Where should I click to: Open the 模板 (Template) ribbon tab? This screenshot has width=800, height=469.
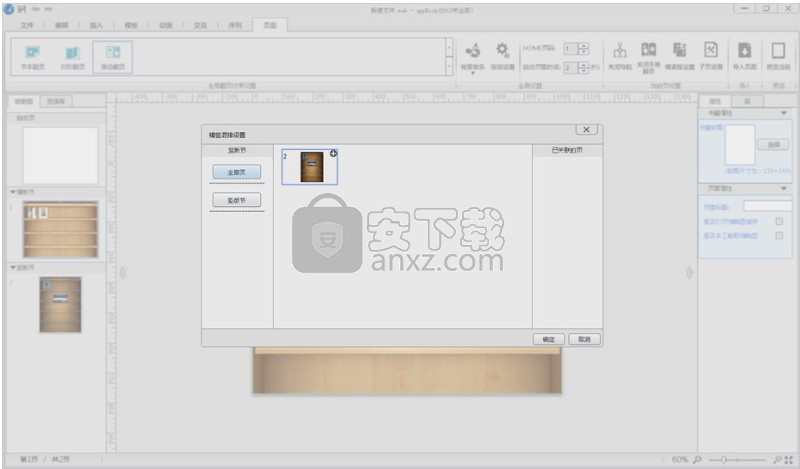(131, 25)
